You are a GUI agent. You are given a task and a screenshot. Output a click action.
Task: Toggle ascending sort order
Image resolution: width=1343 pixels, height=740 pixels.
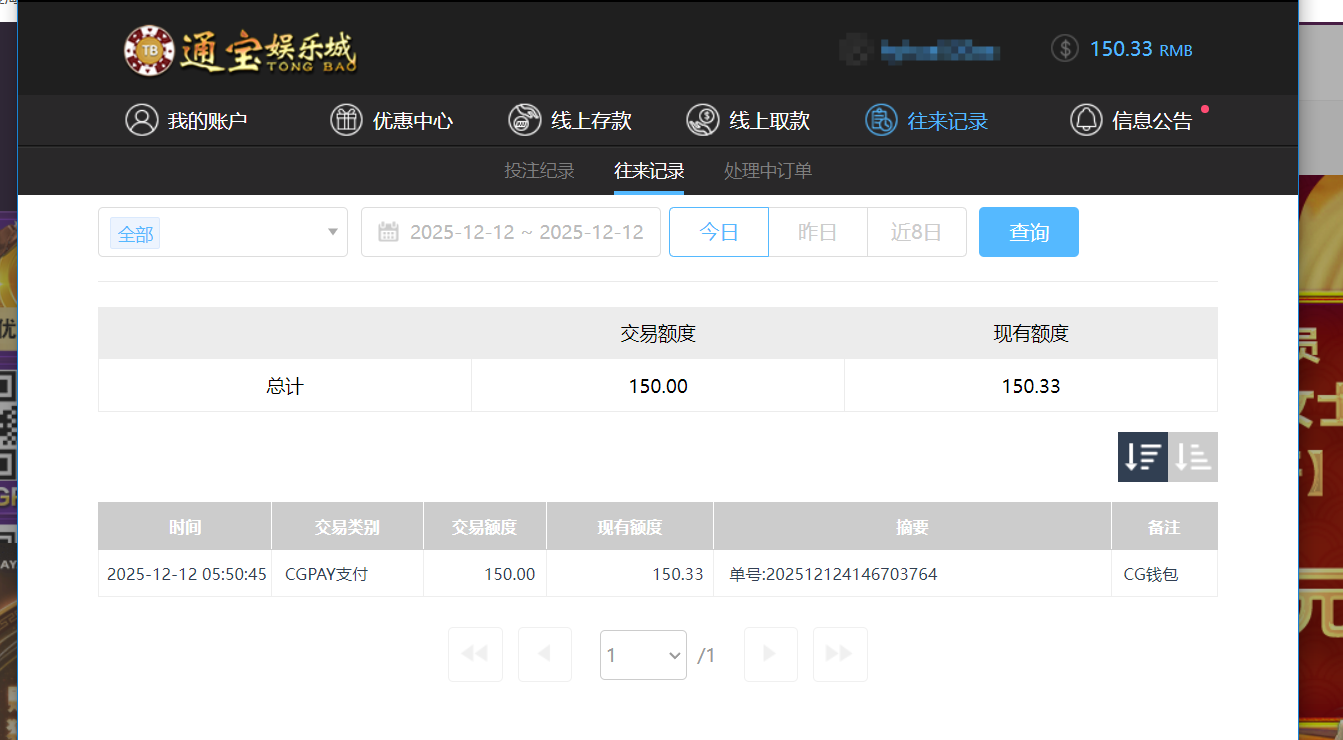pos(1192,456)
